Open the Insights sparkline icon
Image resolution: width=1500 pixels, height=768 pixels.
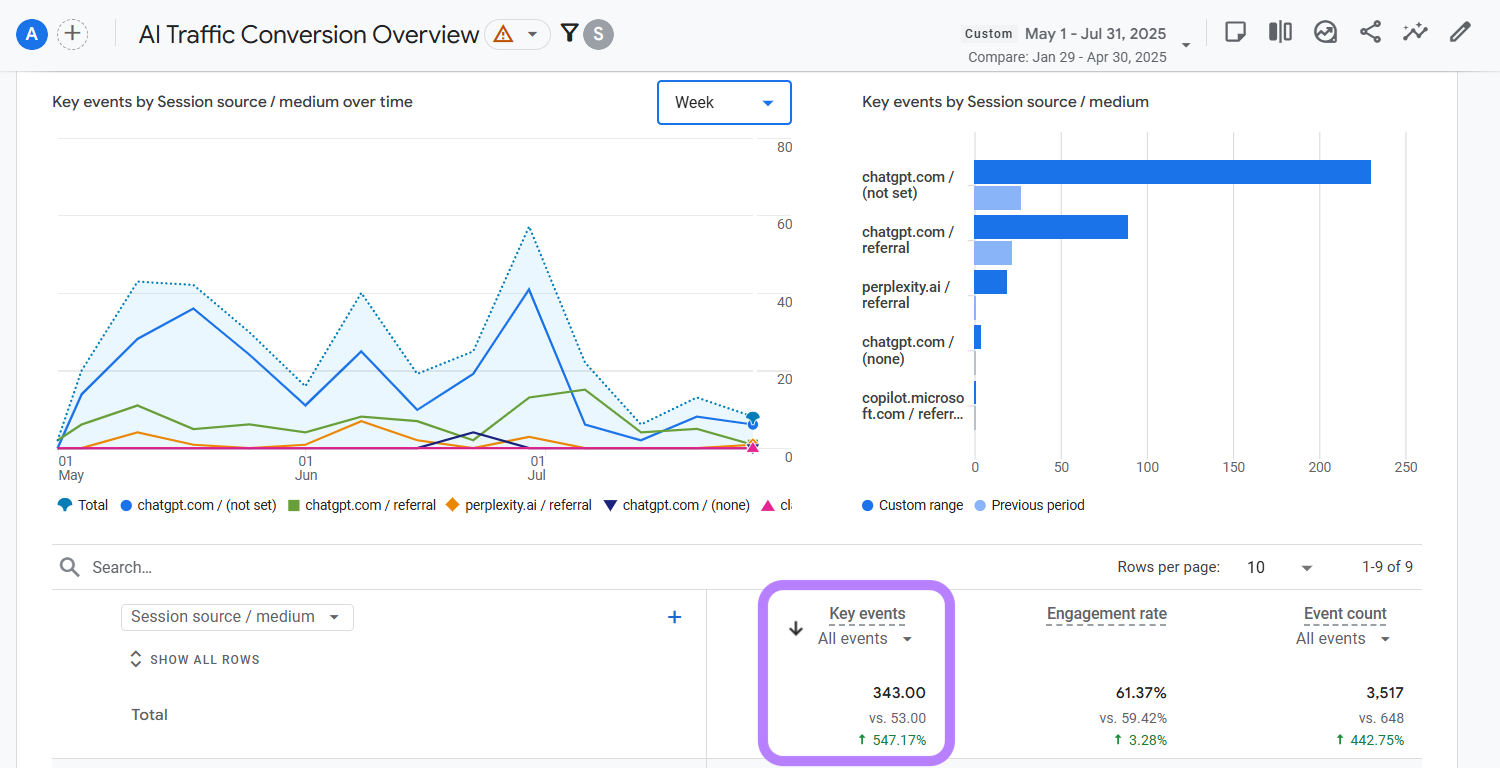pos(1415,32)
